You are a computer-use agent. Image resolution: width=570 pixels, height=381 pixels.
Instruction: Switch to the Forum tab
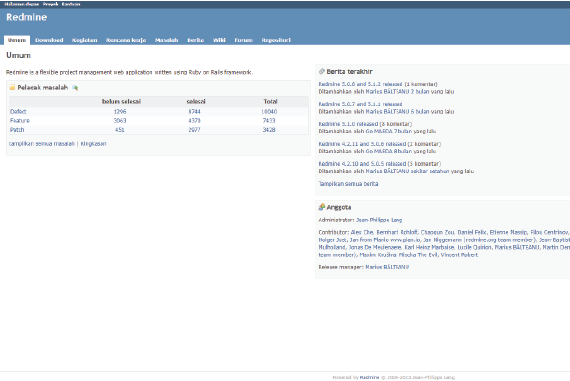[x=244, y=40]
